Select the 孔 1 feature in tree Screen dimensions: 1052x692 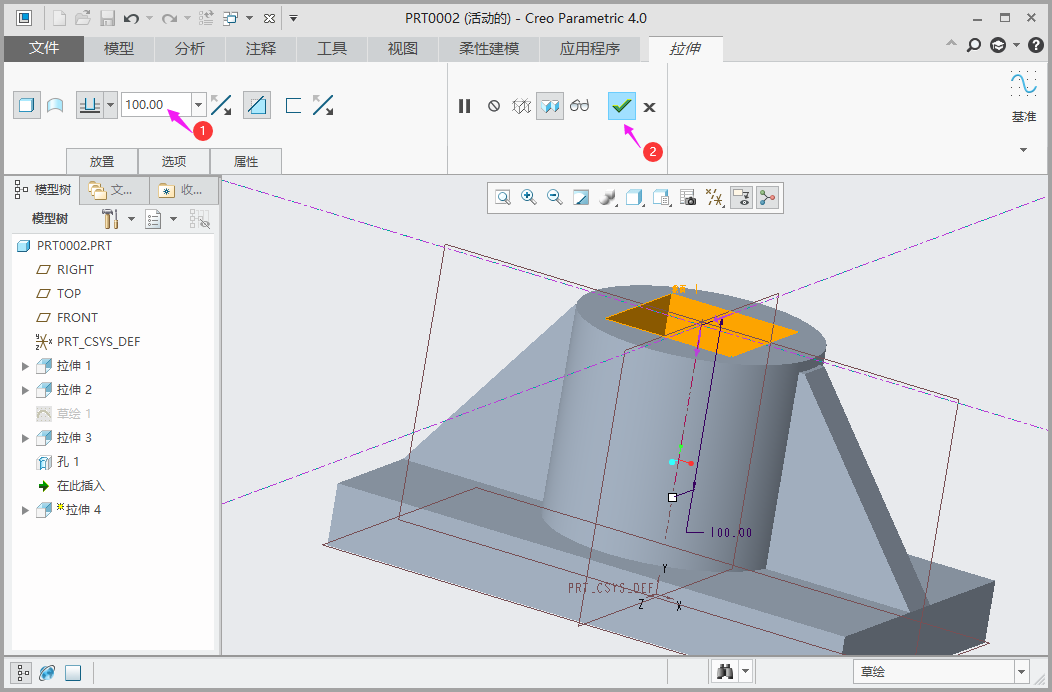[x=68, y=462]
